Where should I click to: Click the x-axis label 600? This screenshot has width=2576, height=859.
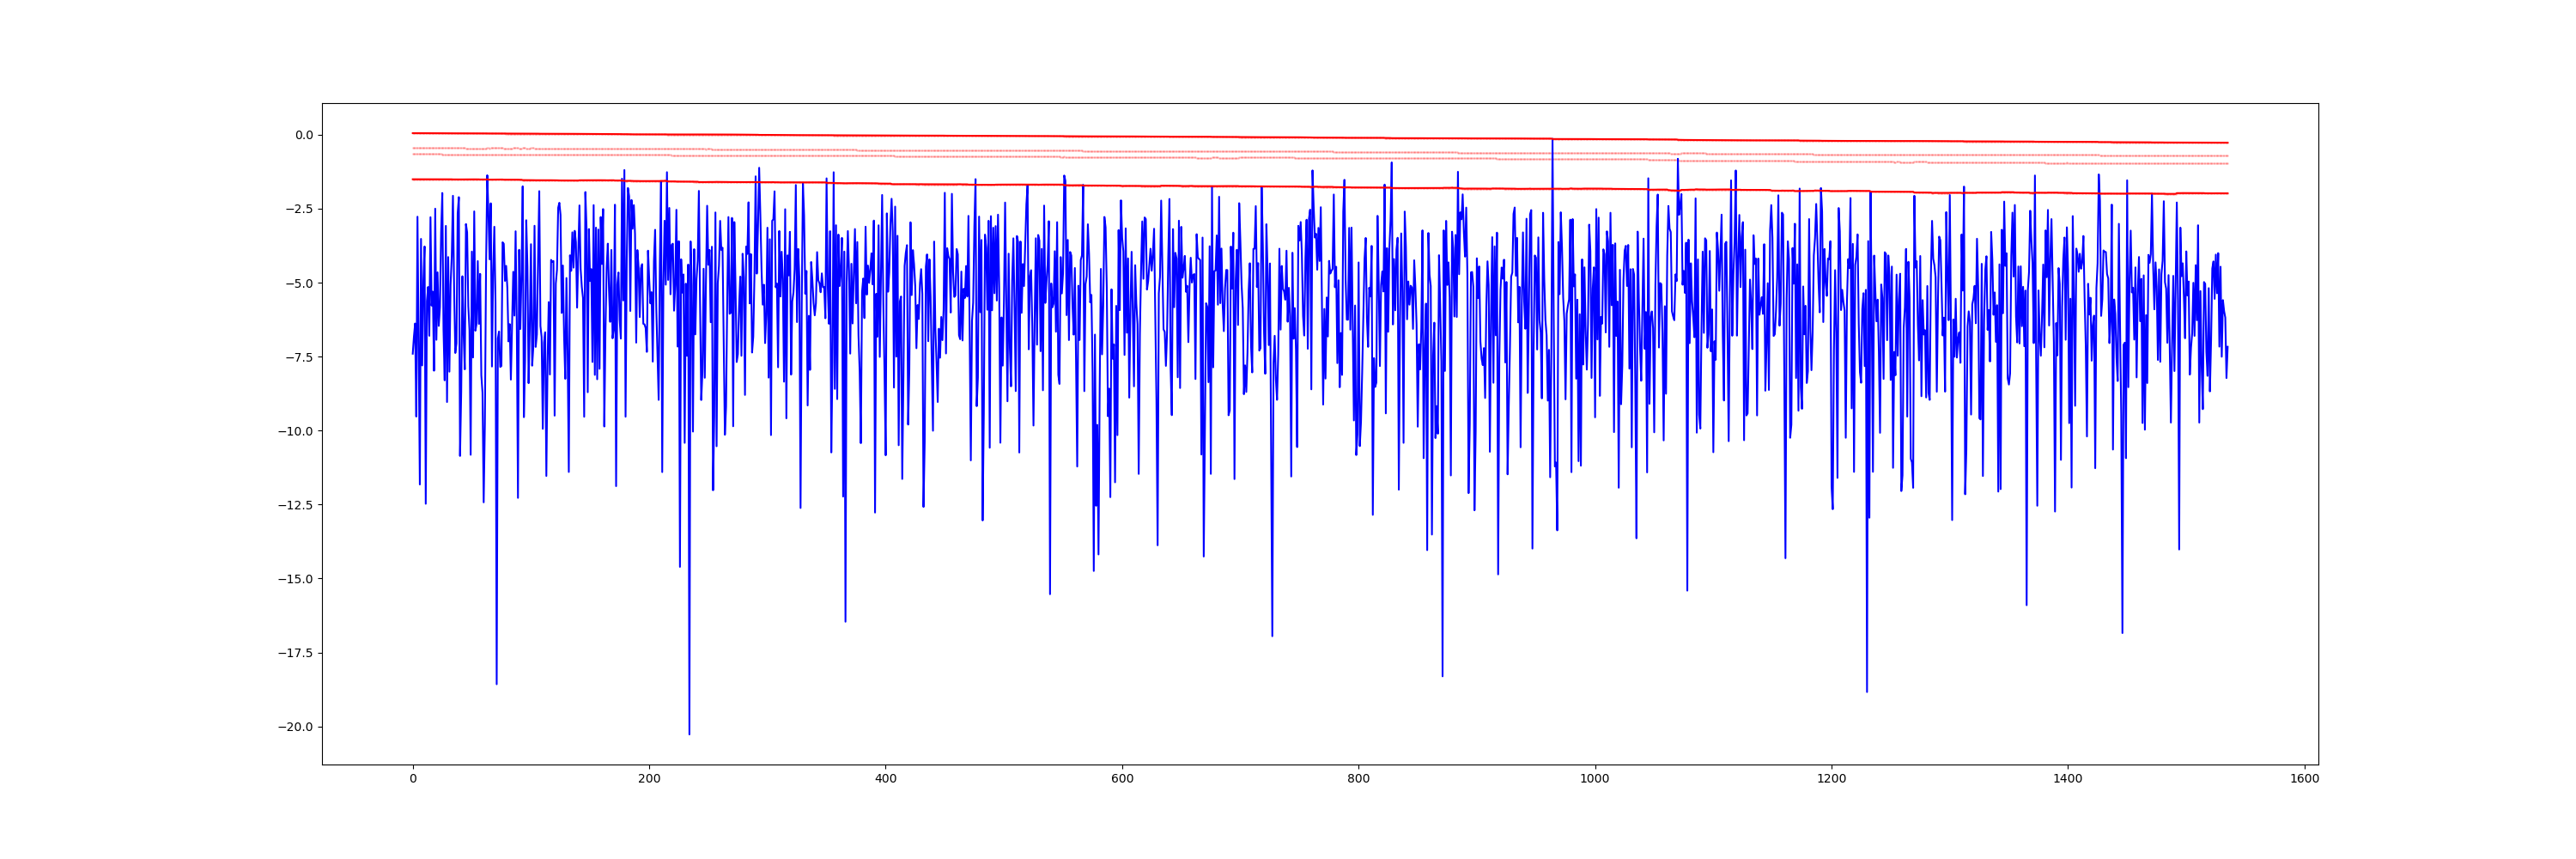click(1122, 779)
